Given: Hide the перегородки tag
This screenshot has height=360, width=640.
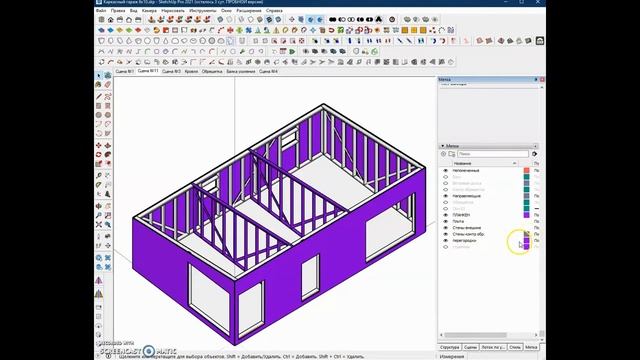Looking at the screenshot, I should (445, 240).
